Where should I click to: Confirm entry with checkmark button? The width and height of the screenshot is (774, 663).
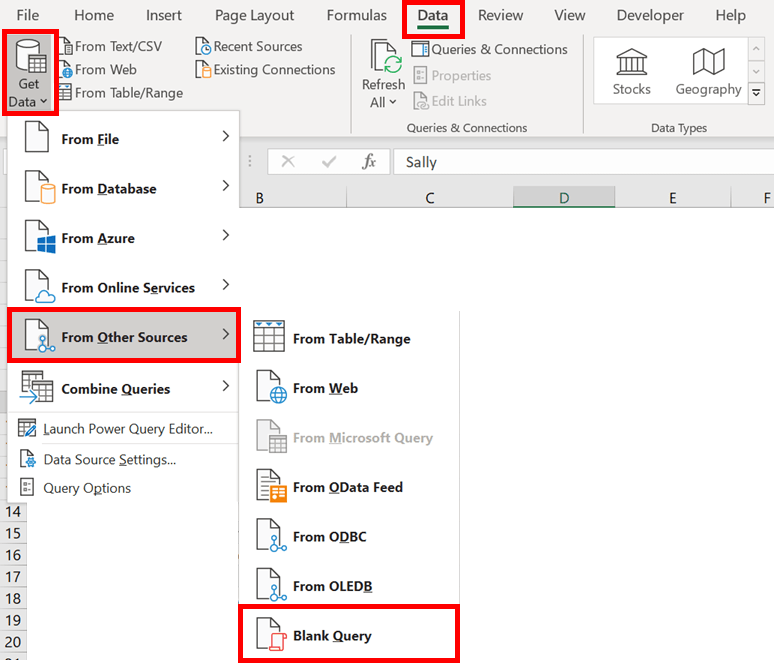[x=329, y=161]
